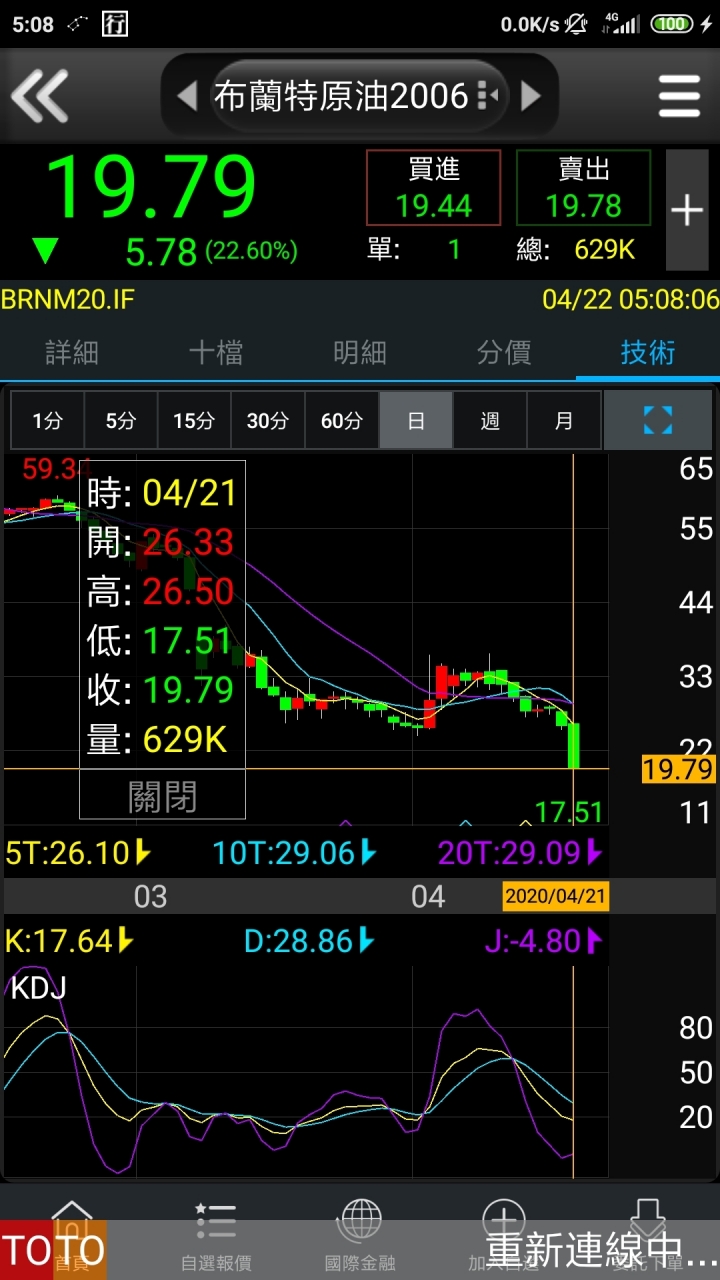Tap the KDJ indicator label
Viewport: 720px width, 1280px height.
pyautogui.click(x=38, y=988)
